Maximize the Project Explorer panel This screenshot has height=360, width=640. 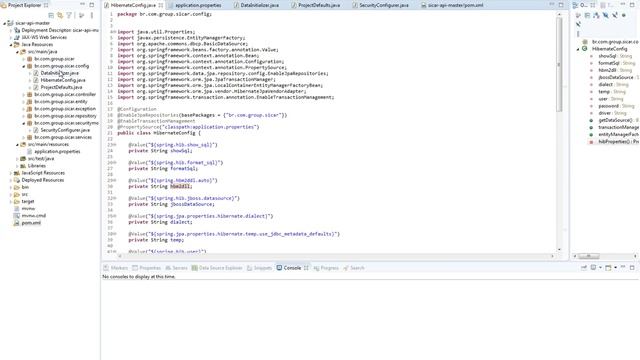92,4
